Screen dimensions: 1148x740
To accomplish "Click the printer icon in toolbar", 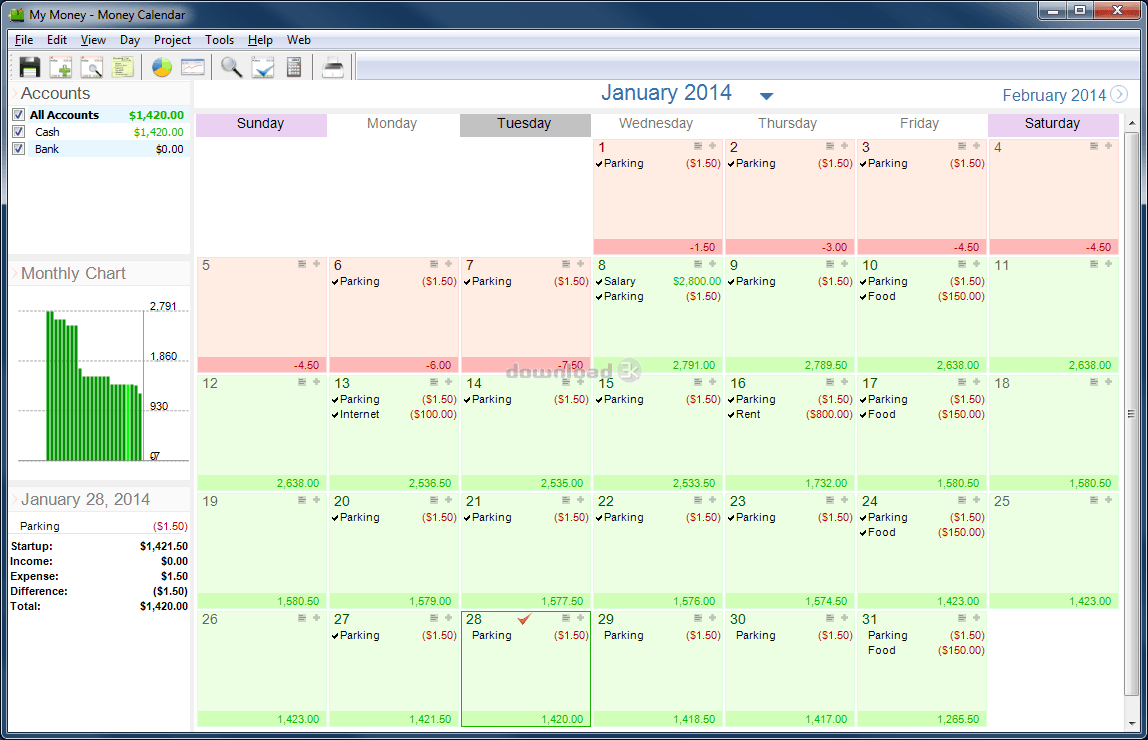I will click(334, 67).
